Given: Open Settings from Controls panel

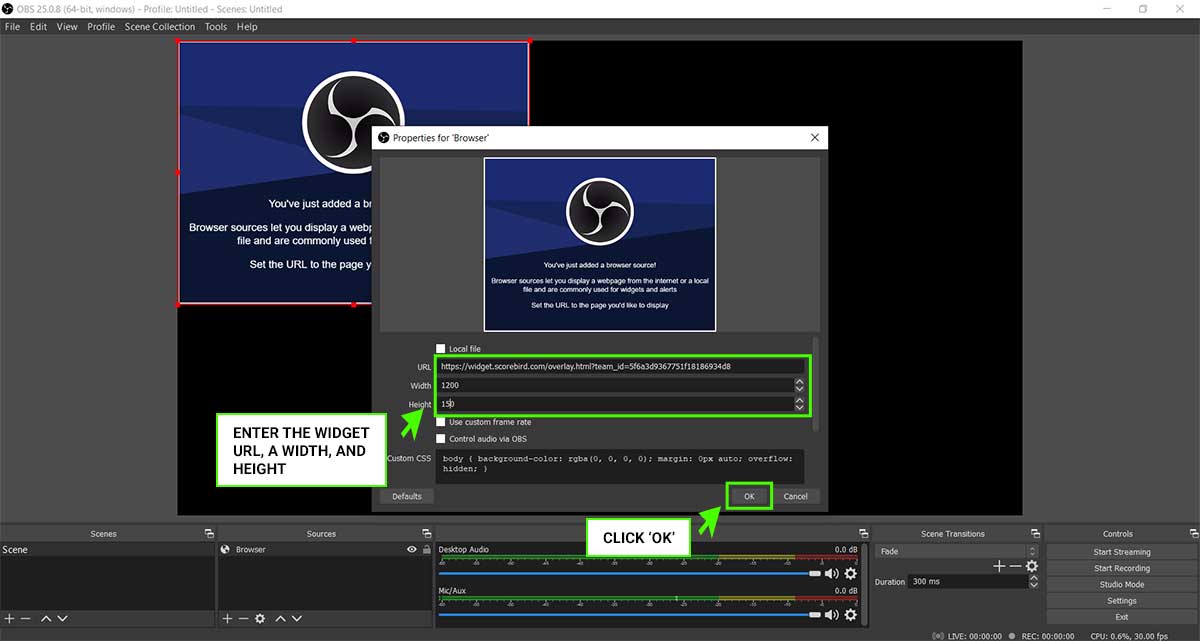Looking at the screenshot, I should (x=1121, y=601).
